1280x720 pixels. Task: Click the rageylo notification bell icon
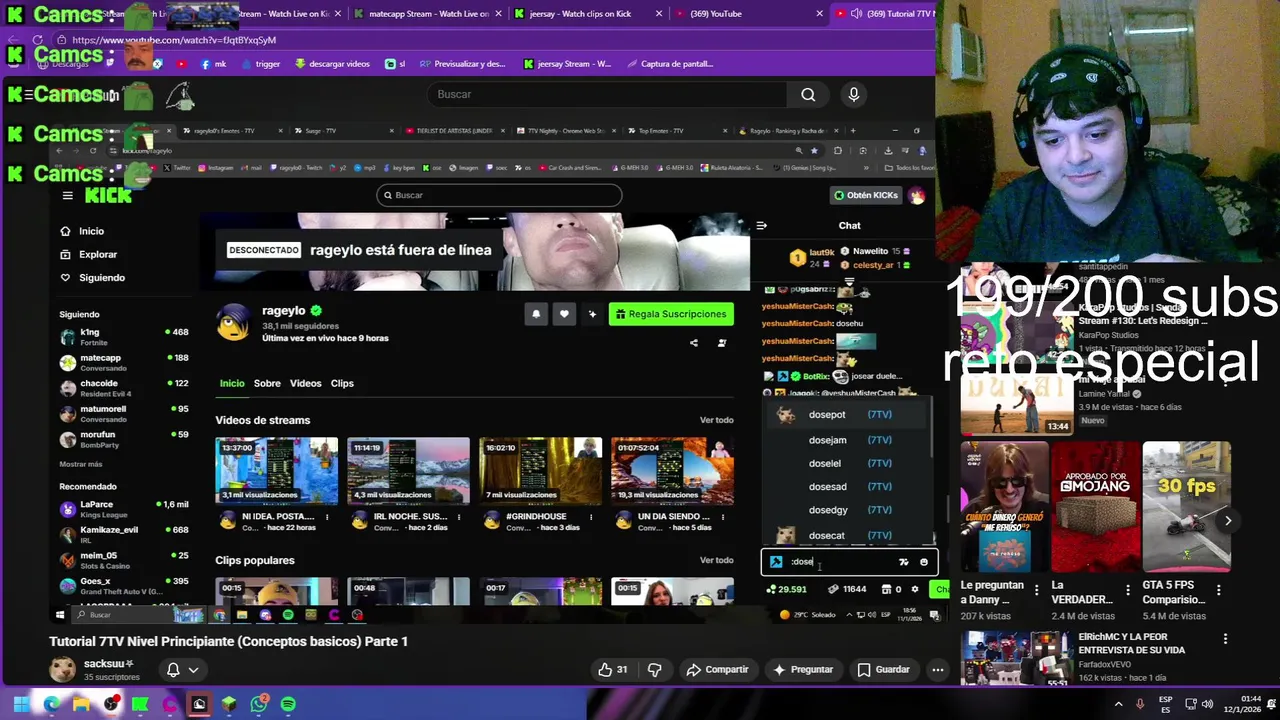pos(536,314)
